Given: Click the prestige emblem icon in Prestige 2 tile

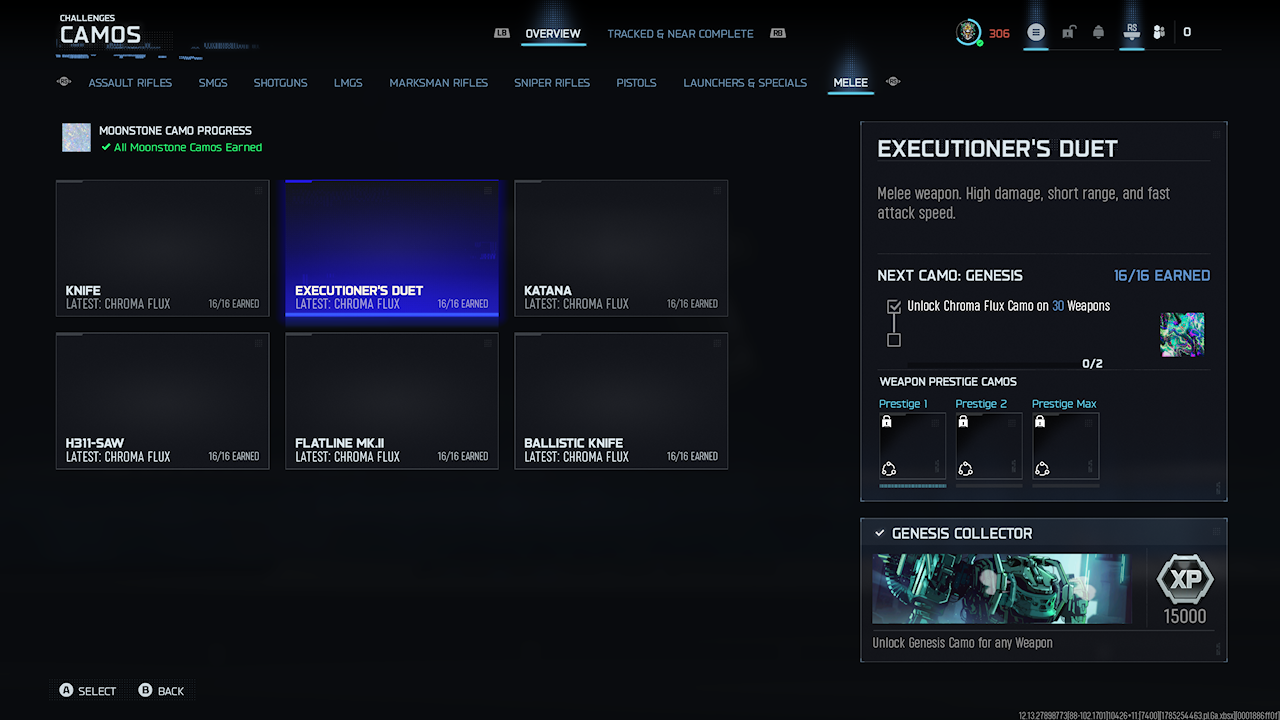Looking at the screenshot, I should (x=965, y=468).
